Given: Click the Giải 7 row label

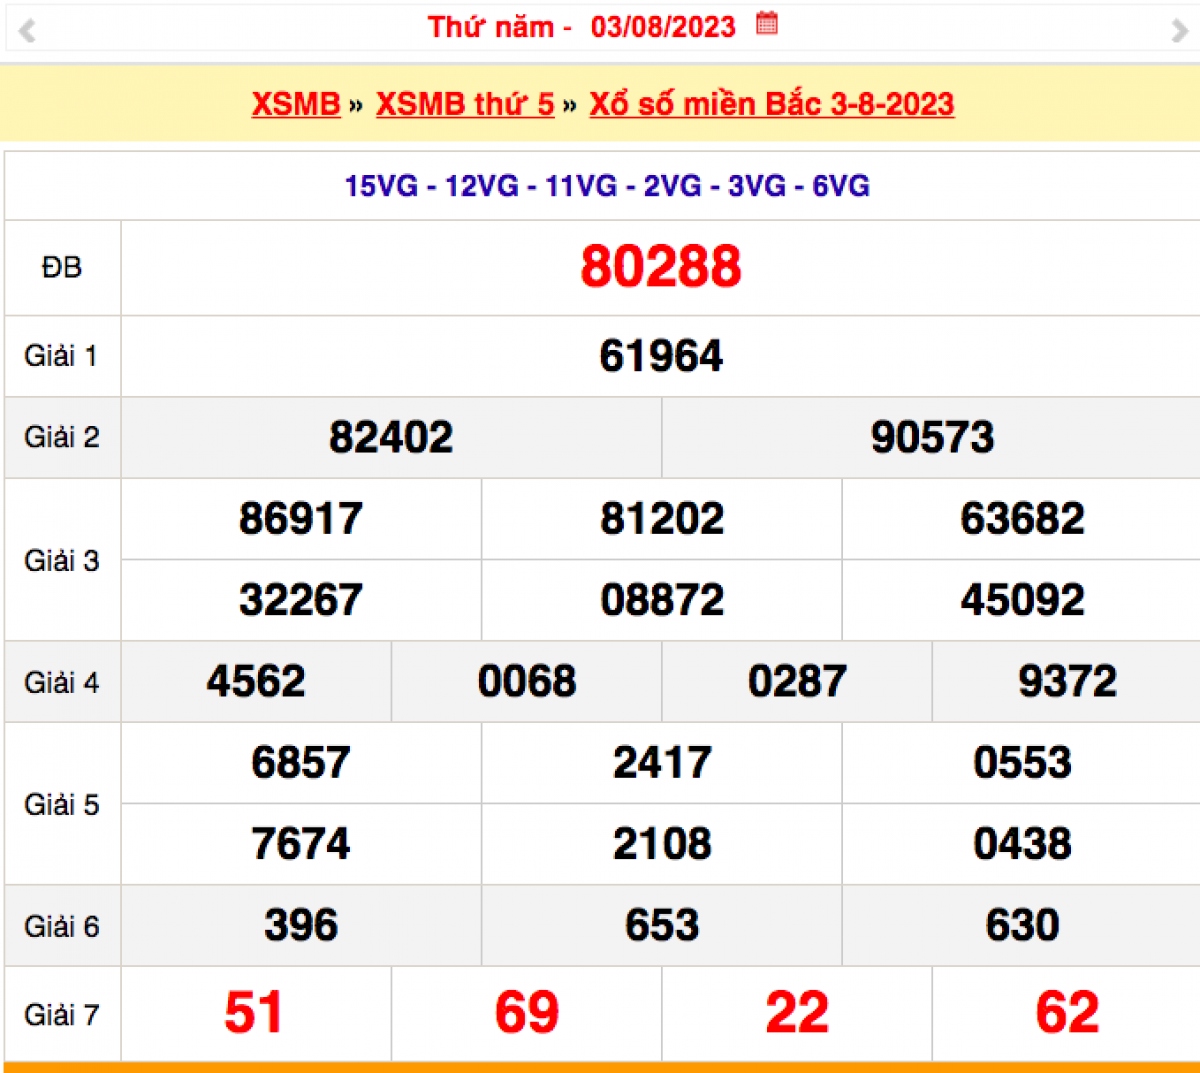Looking at the screenshot, I should (x=62, y=1015).
